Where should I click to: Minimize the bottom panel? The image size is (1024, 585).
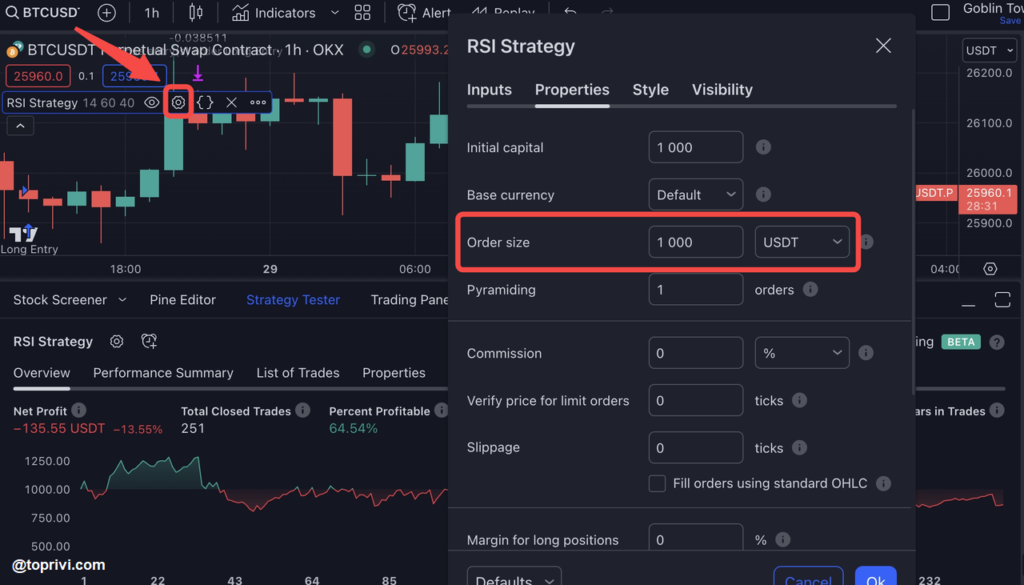click(968, 304)
